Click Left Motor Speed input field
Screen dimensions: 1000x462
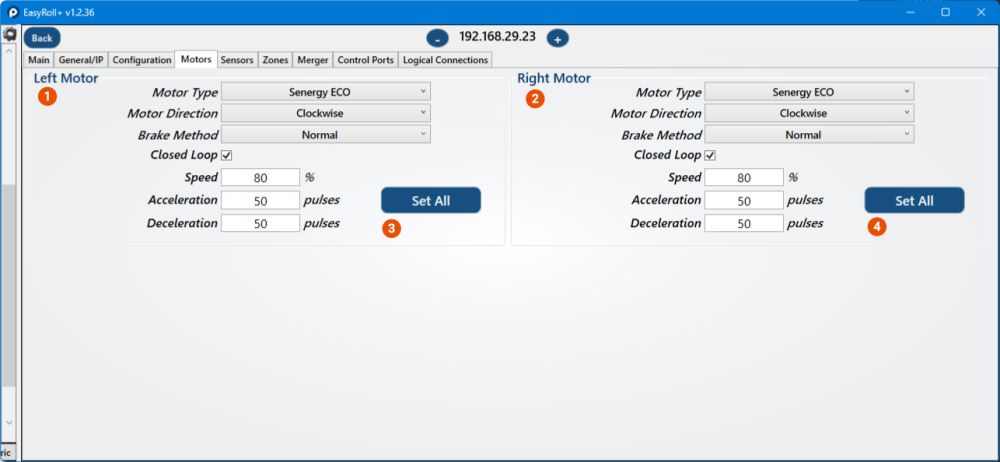point(260,177)
